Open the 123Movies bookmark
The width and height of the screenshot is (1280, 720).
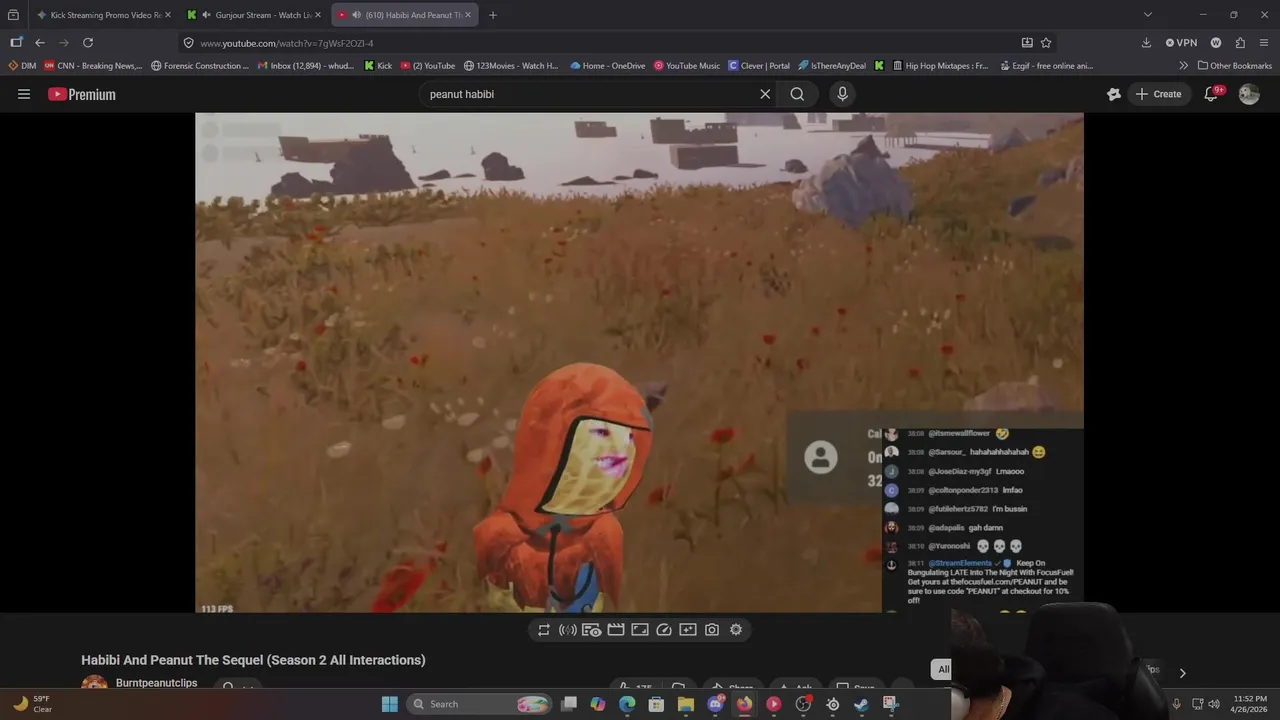[511, 66]
